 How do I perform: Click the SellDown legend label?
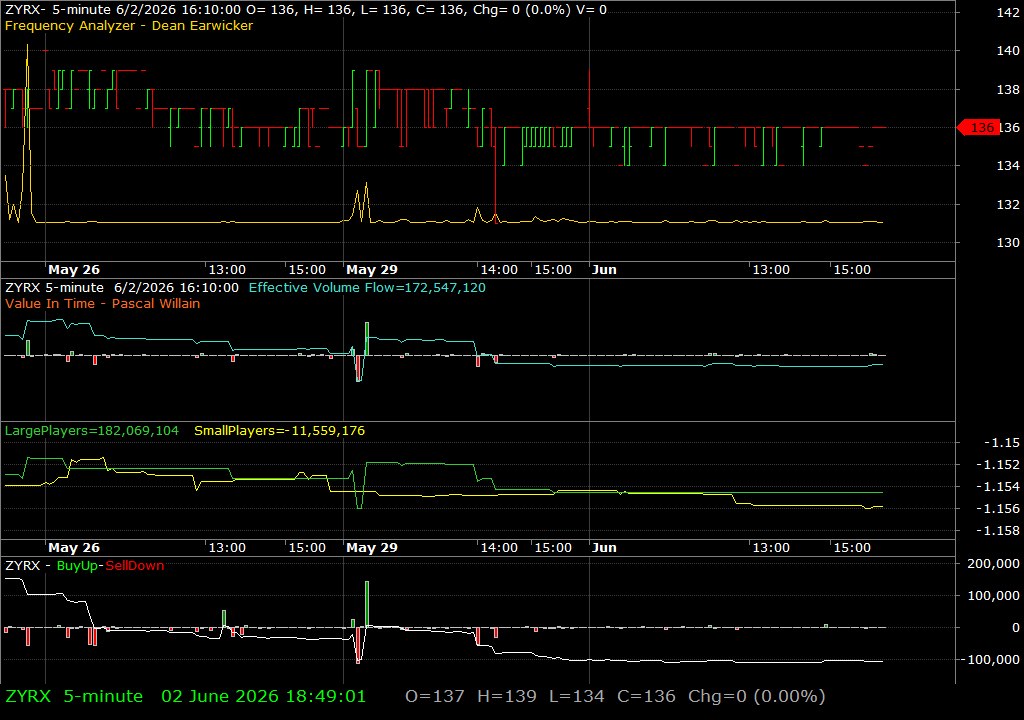(135, 566)
